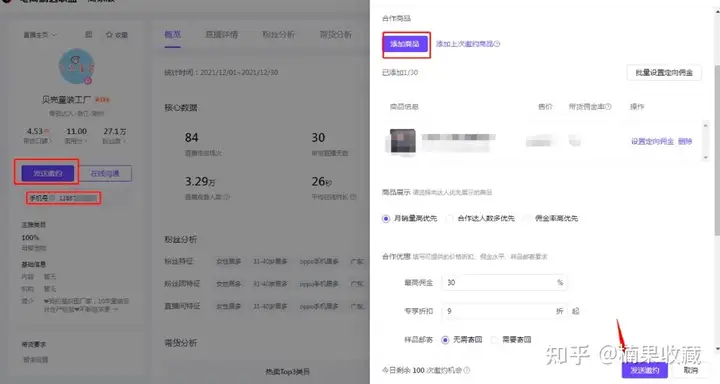Click the purple 添加商品 button
This screenshot has width=720, height=384.
tap(405, 44)
